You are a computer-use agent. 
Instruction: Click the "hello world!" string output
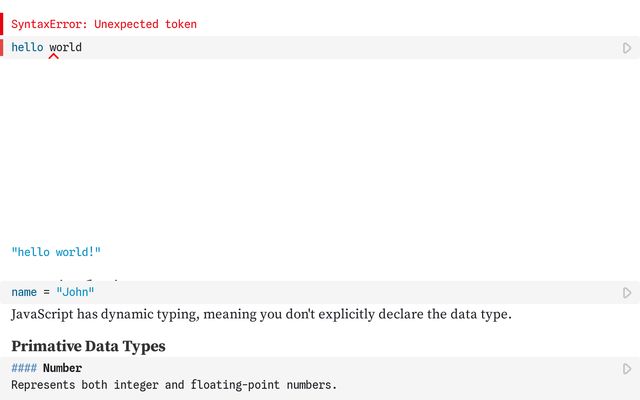pos(56,253)
